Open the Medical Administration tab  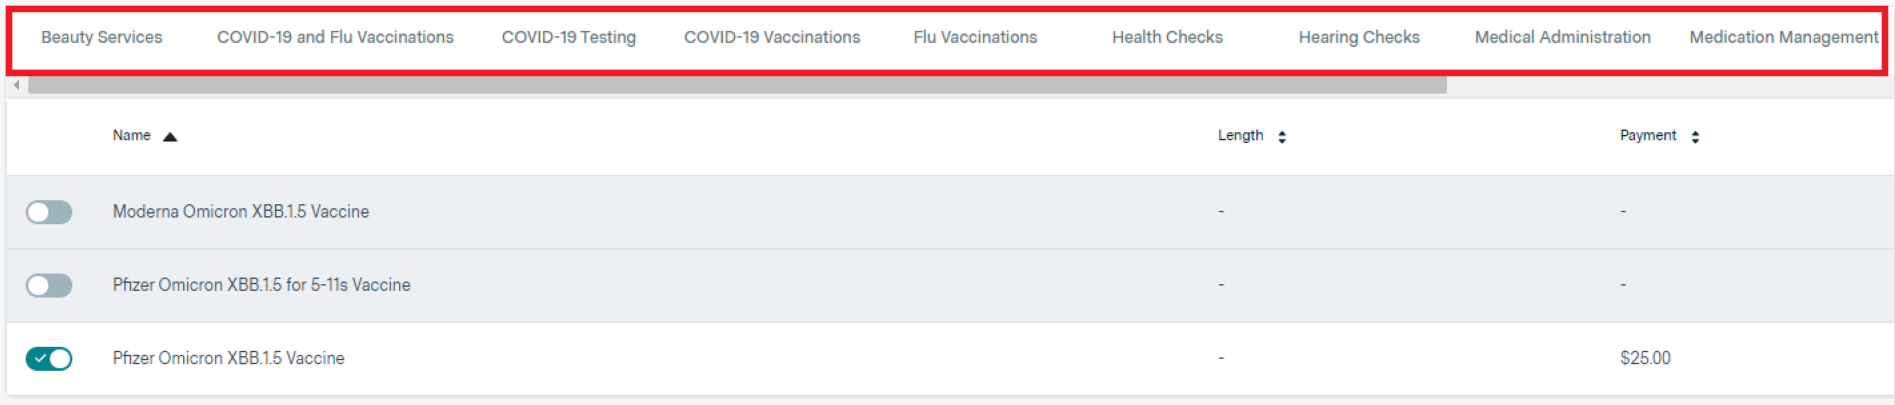pyautogui.click(x=1562, y=37)
